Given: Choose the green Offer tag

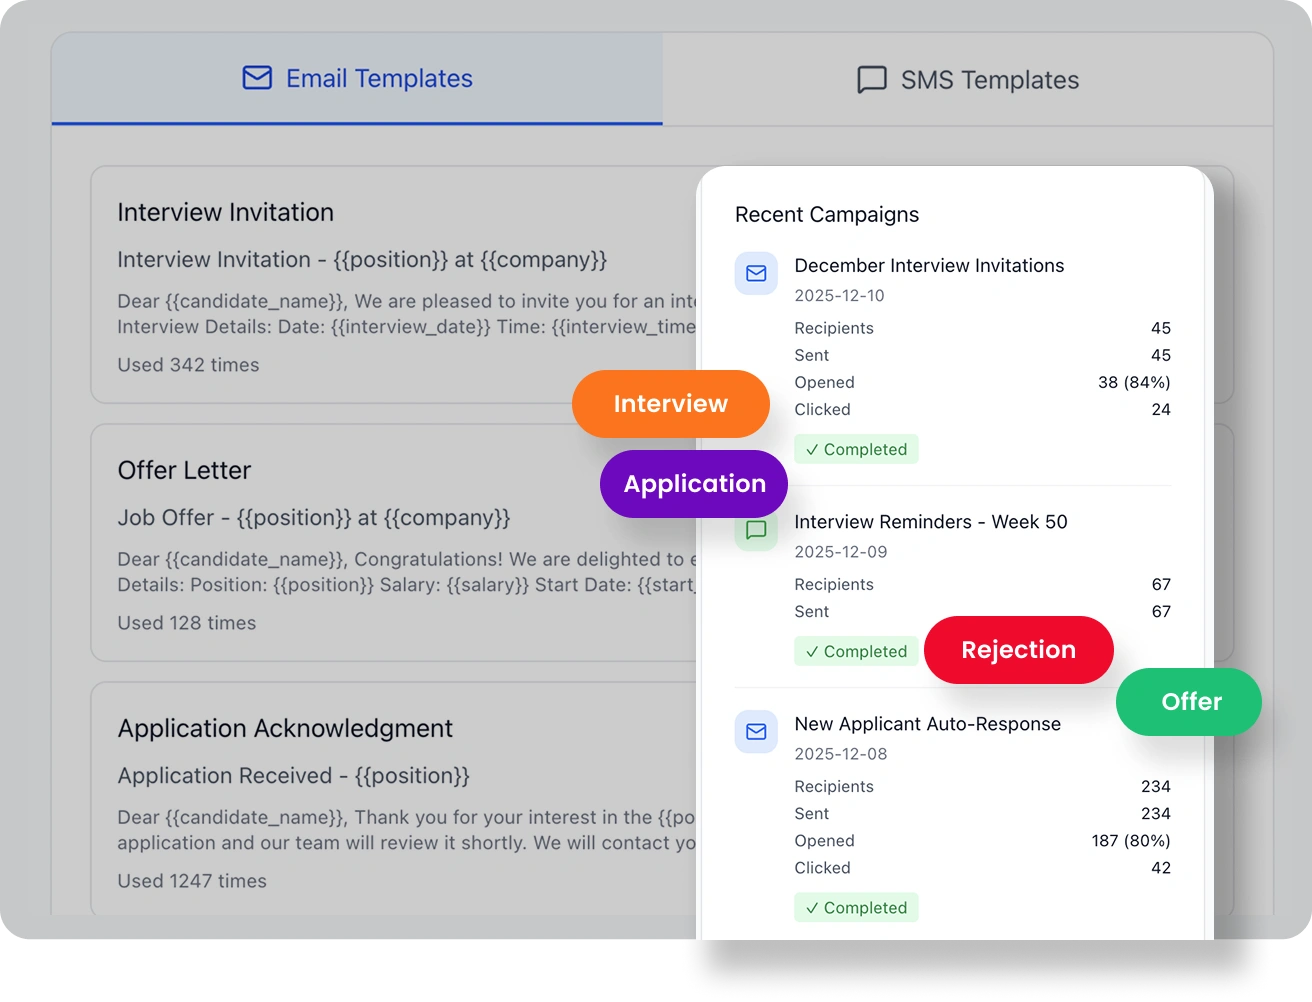Looking at the screenshot, I should tap(1189, 702).
